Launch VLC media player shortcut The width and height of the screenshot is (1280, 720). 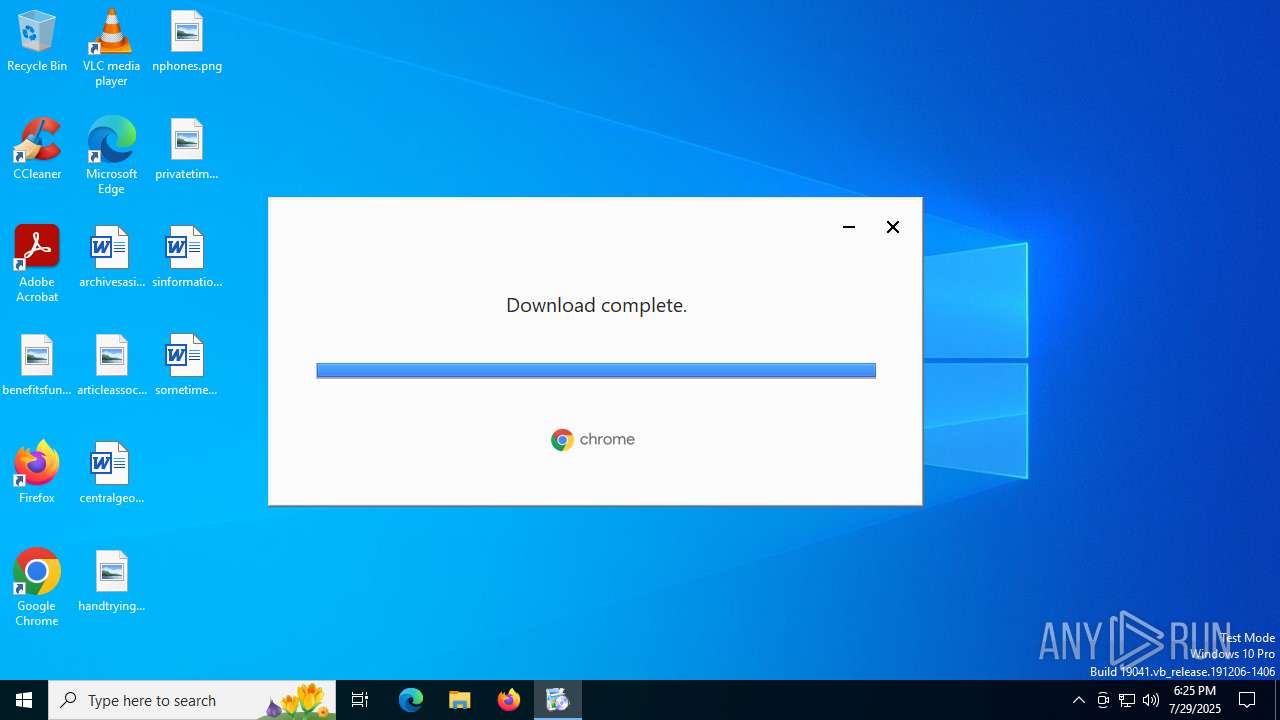[111, 48]
